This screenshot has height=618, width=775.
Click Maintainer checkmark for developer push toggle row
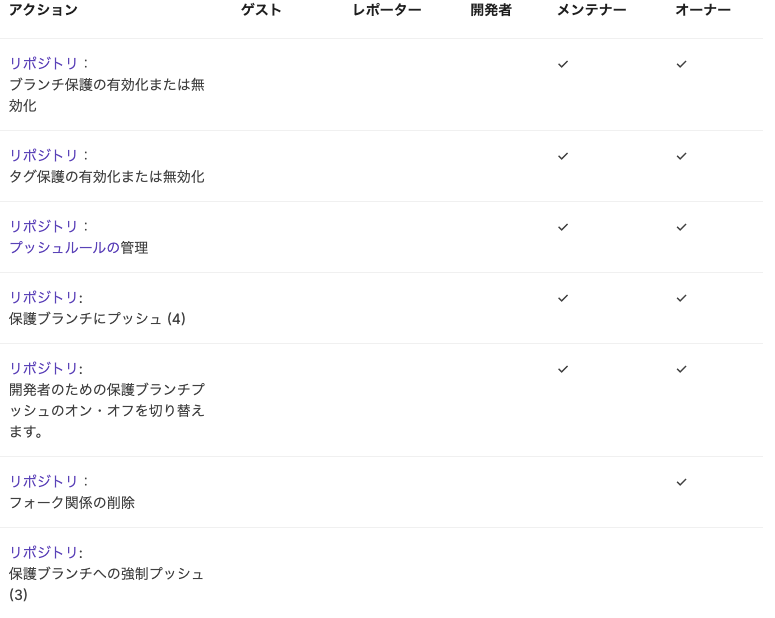[x=563, y=369]
